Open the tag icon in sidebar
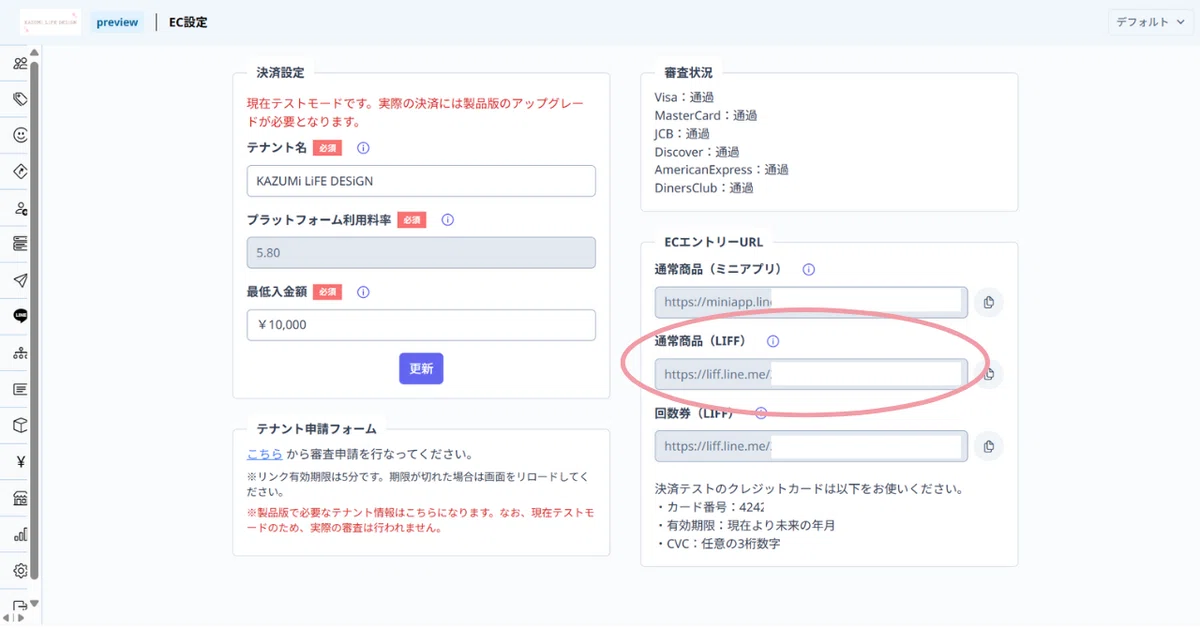This screenshot has width=1200, height=628. [20, 99]
